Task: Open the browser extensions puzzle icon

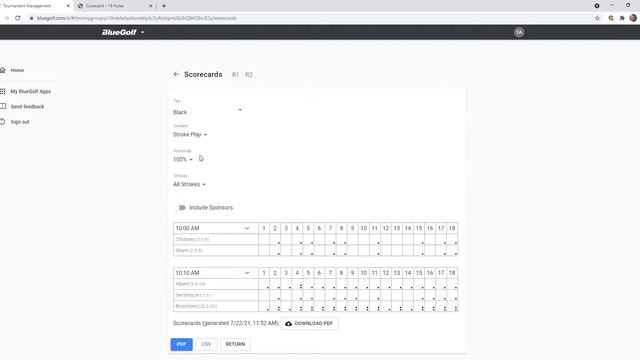Action: tap(622, 18)
